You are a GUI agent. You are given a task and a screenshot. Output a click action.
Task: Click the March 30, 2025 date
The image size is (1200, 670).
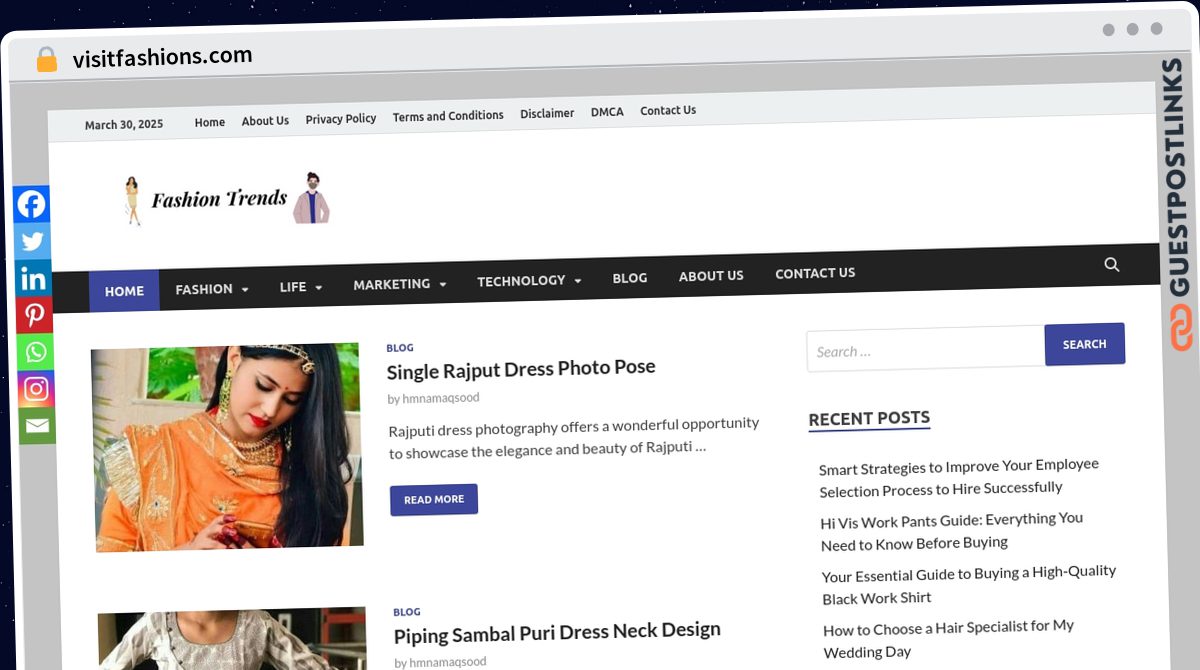(x=124, y=125)
